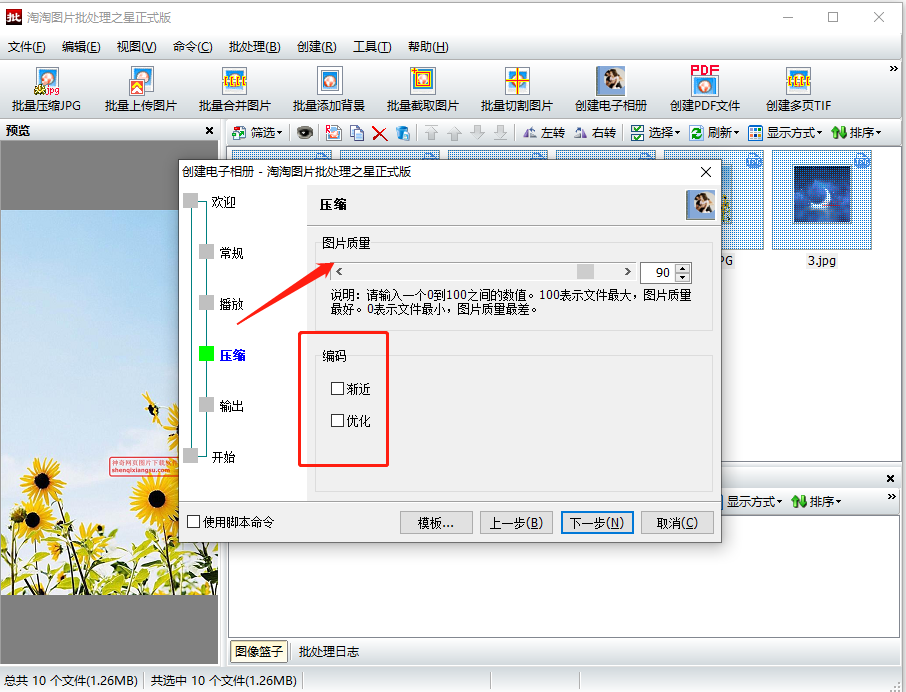Expand the main toolbar overflow chevron
This screenshot has height=692, width=906.
point(893,69)
